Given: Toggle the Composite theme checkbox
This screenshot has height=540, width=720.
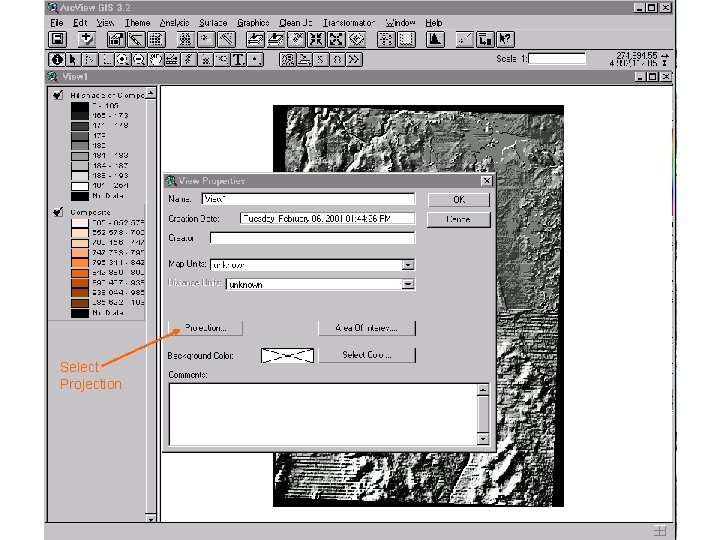Looking at the screenshot, I should coord(58,212).
